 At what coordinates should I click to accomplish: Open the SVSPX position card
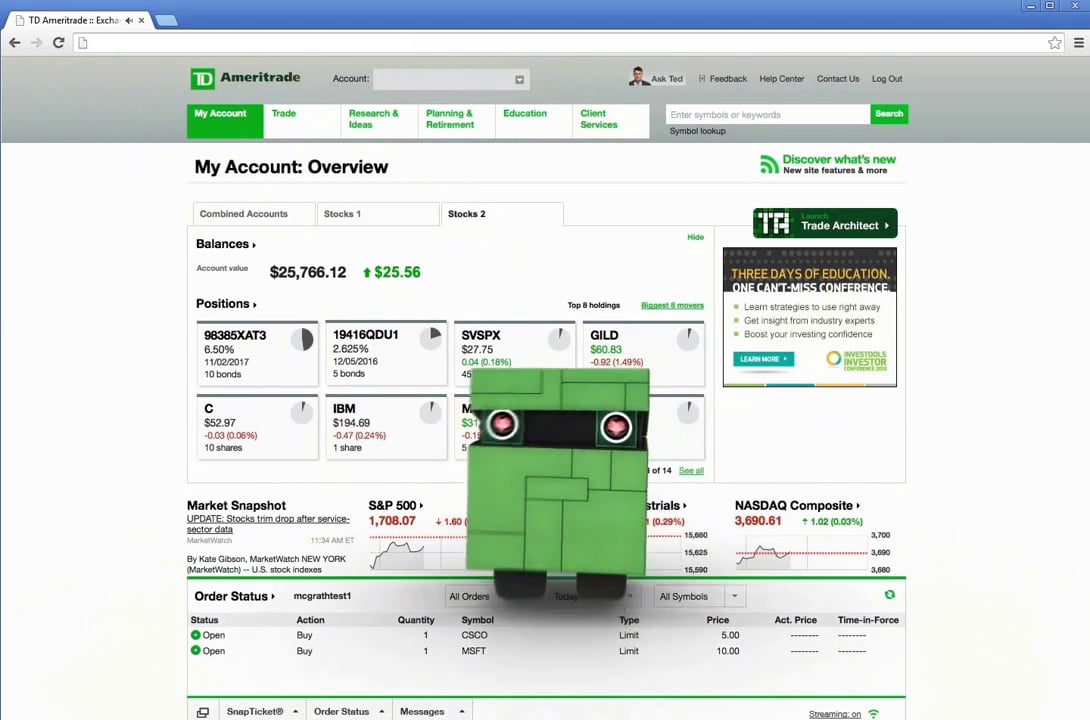pyautogui.click(x=514, y=352)
